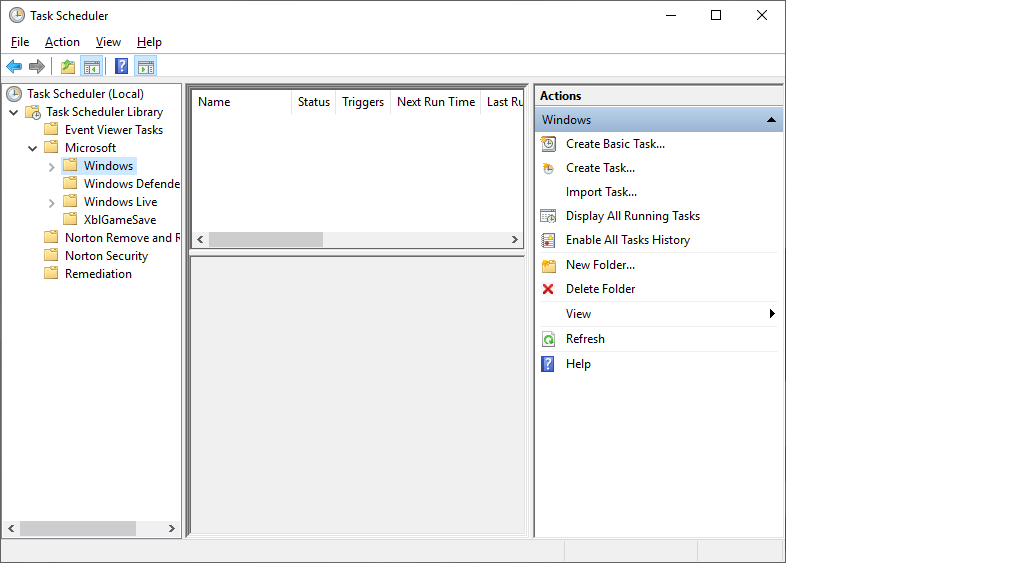
Task: Expand the Windows folder tree node
Action: tap(52, 166)
